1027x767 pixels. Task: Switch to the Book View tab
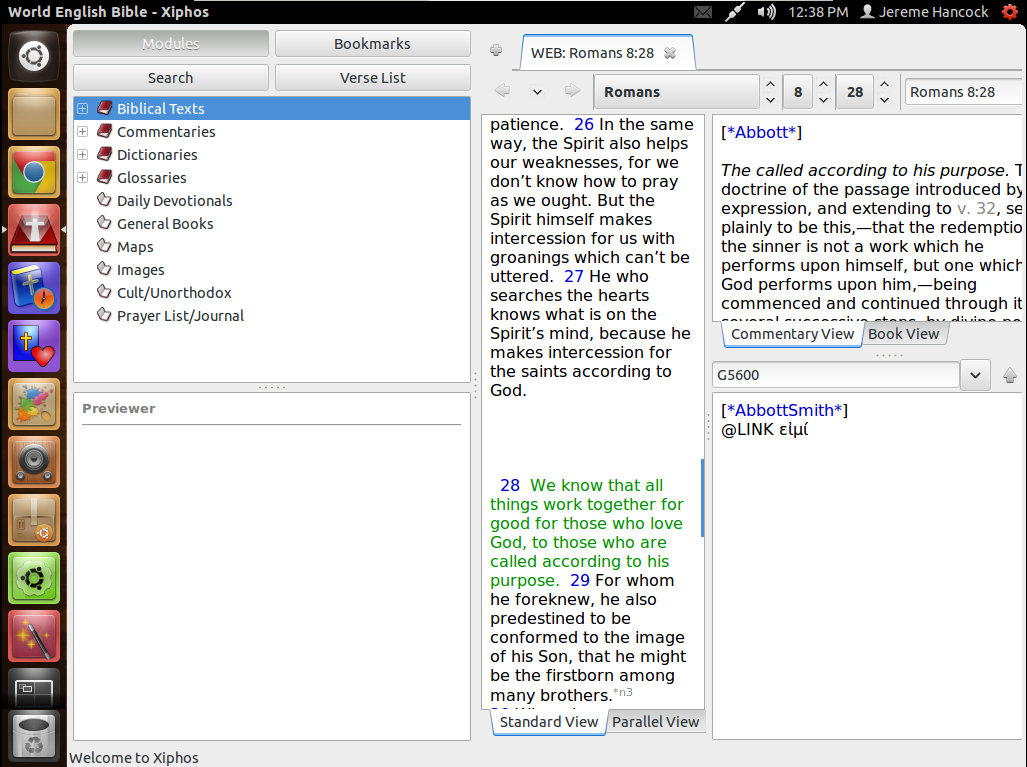(x=904, y=334)
